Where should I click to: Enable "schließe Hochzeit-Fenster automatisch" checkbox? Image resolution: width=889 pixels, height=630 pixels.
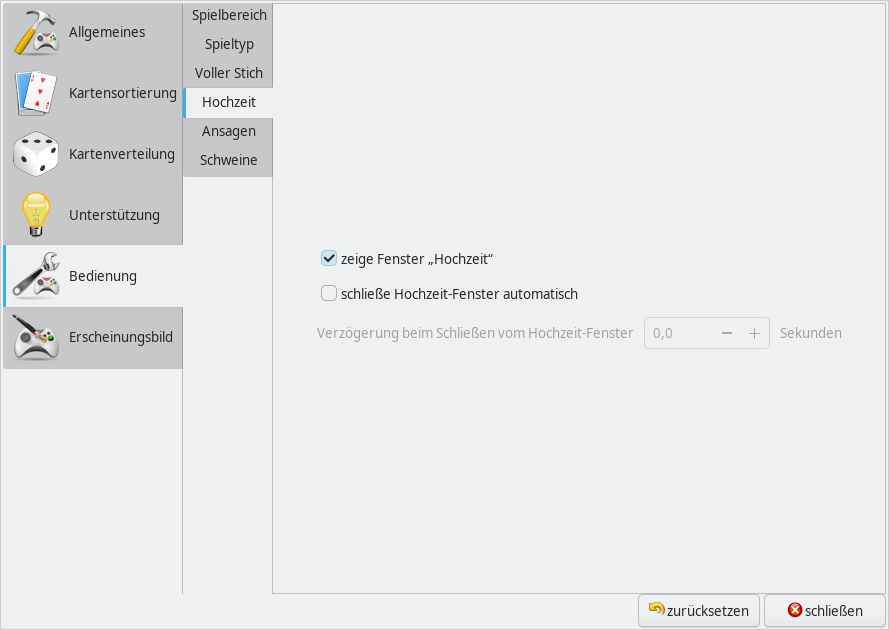pos(328,294)
